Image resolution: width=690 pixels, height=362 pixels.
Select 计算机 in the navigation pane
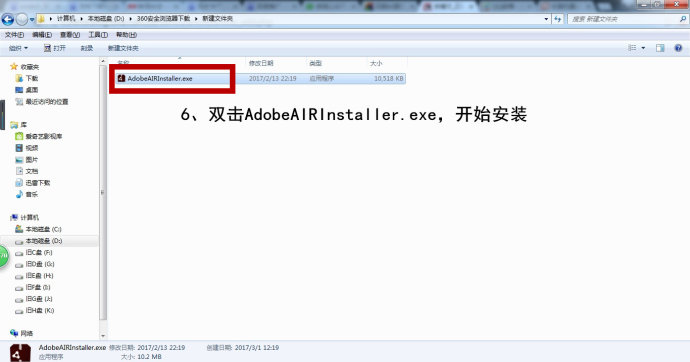click(x=29, y=218)
